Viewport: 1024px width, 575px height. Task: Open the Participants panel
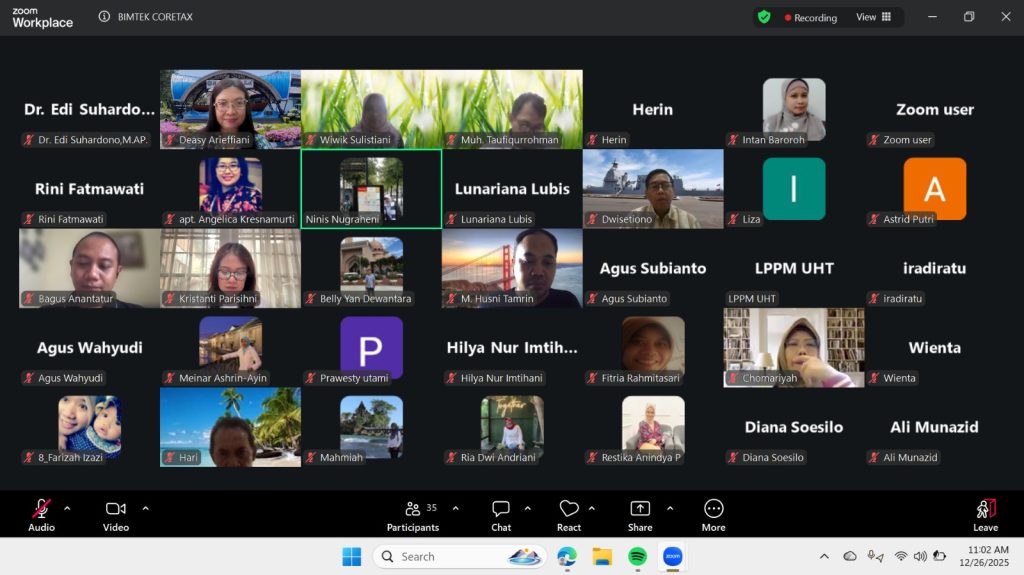[413, 515]
